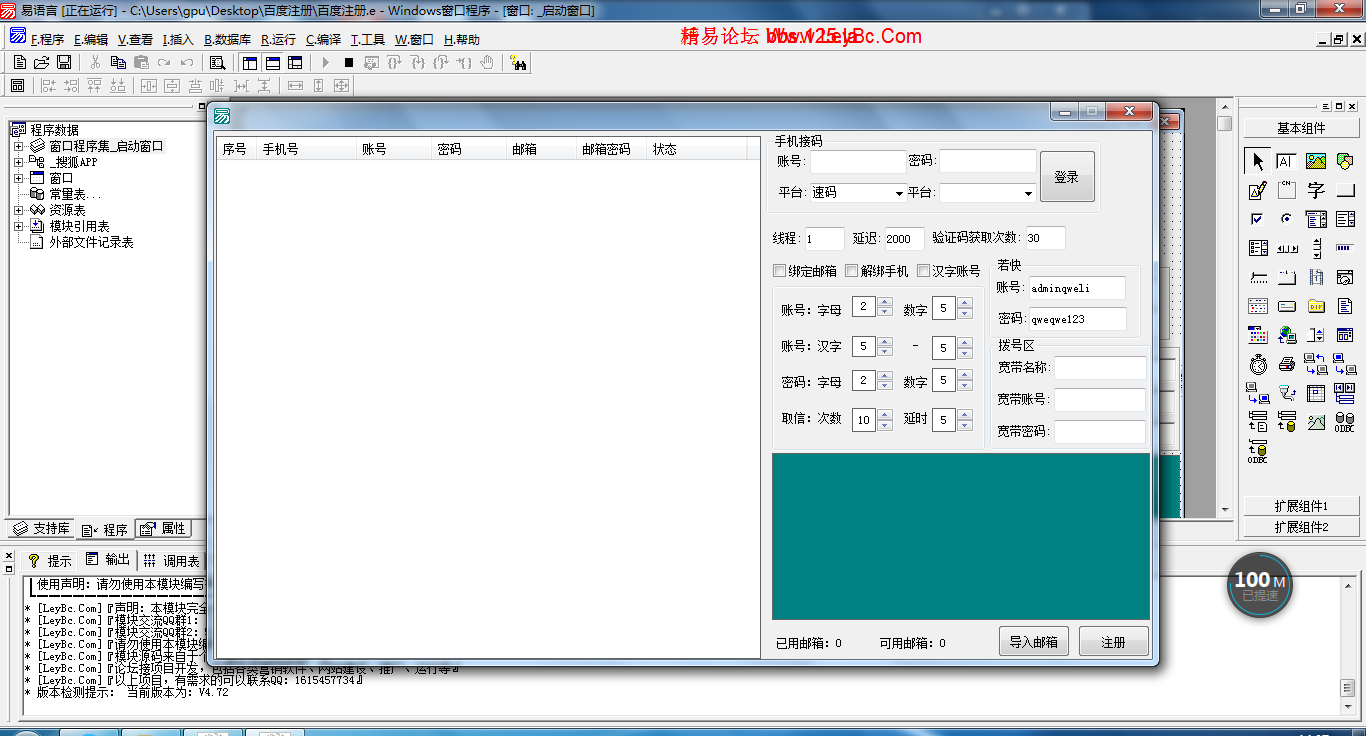
Task: Select the pointer arrow in component box
Action: point(1258,161)
